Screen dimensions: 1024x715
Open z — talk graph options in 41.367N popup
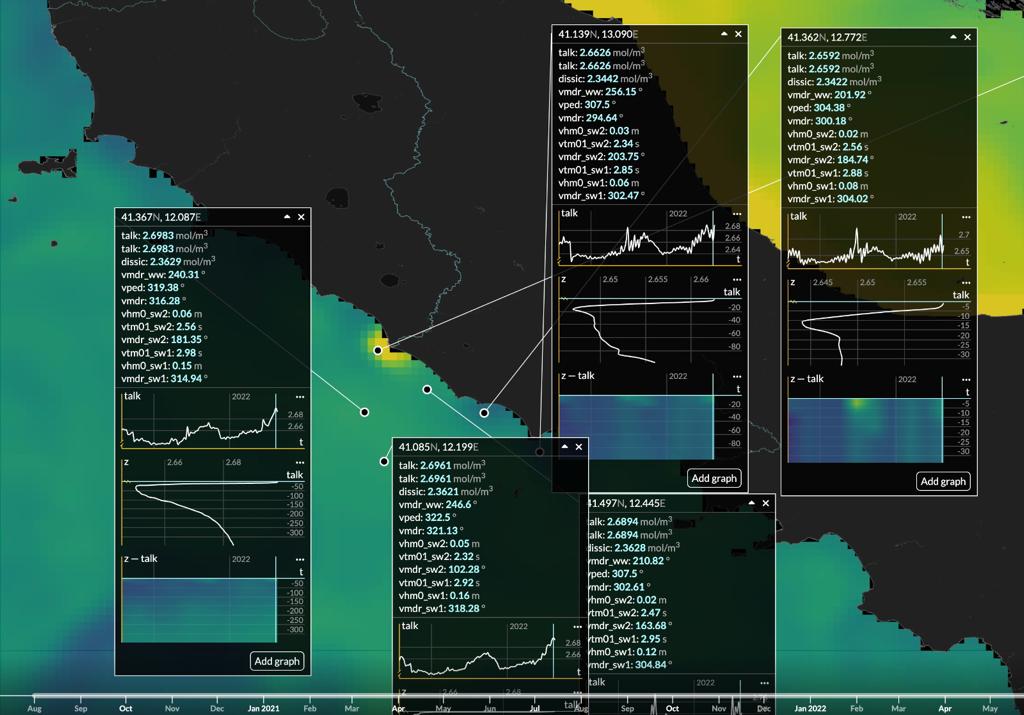[x=300, y=559]
